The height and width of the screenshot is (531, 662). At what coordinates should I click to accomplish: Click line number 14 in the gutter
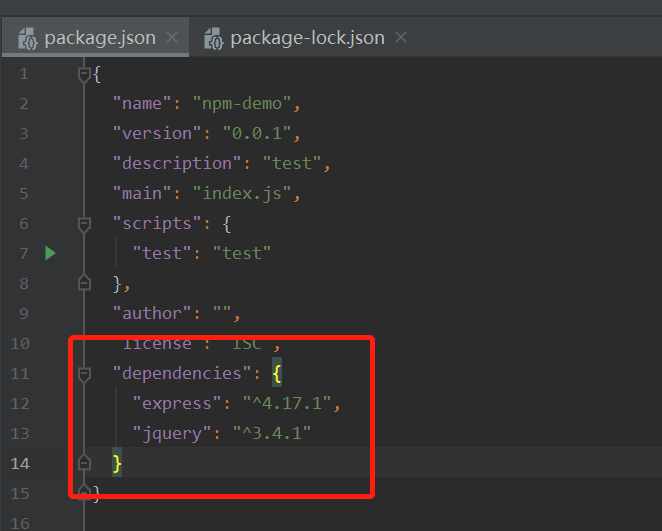20,463
